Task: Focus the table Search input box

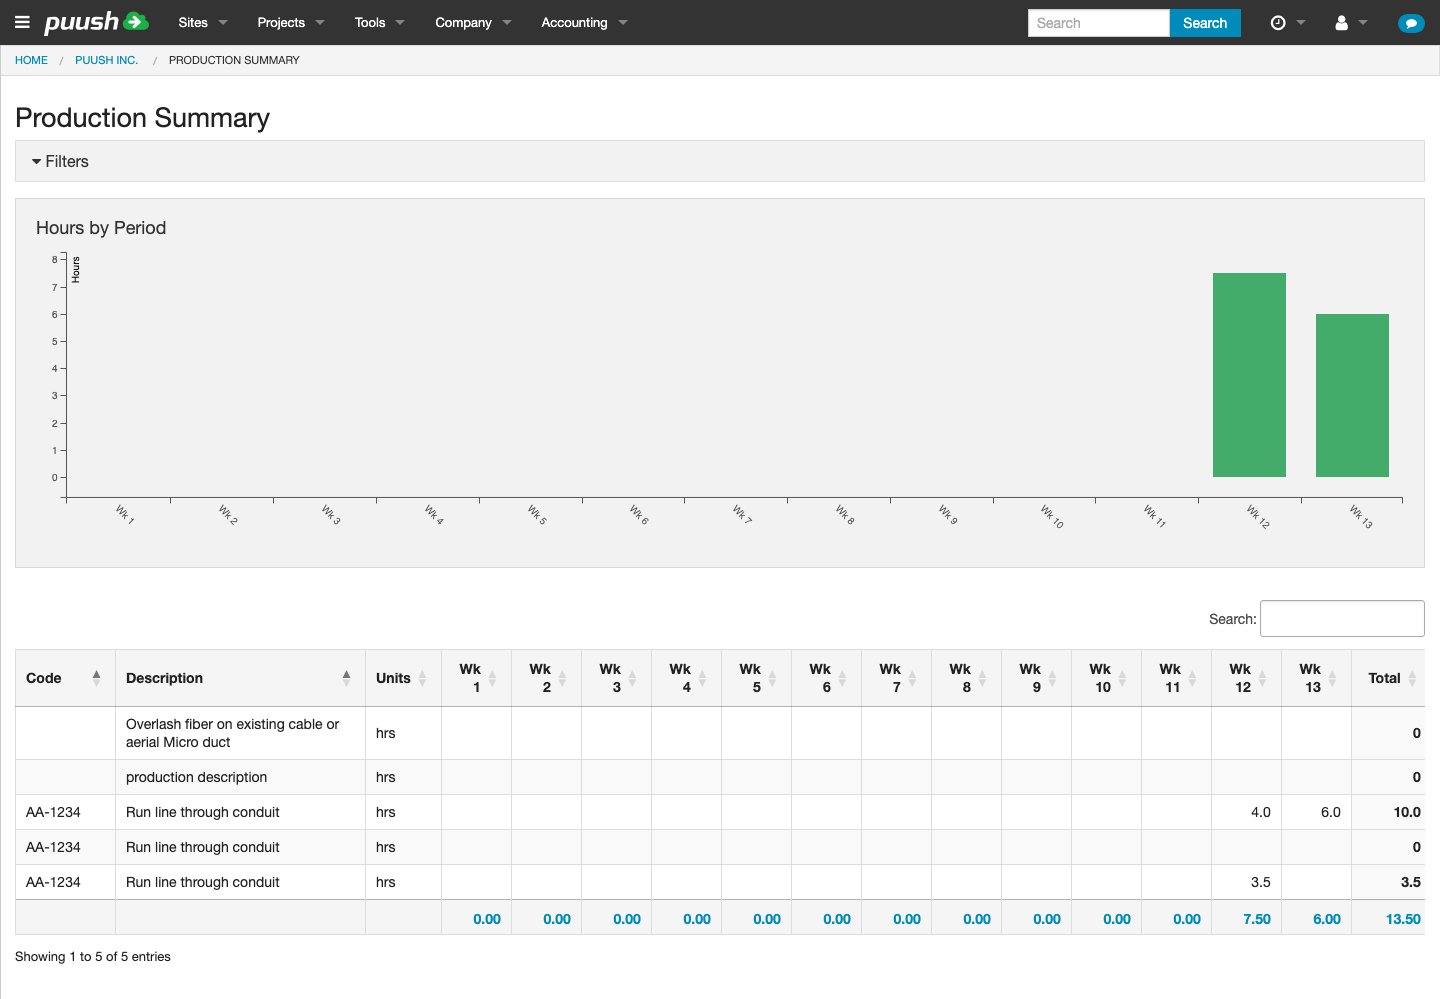Action: coord(1342,618)
